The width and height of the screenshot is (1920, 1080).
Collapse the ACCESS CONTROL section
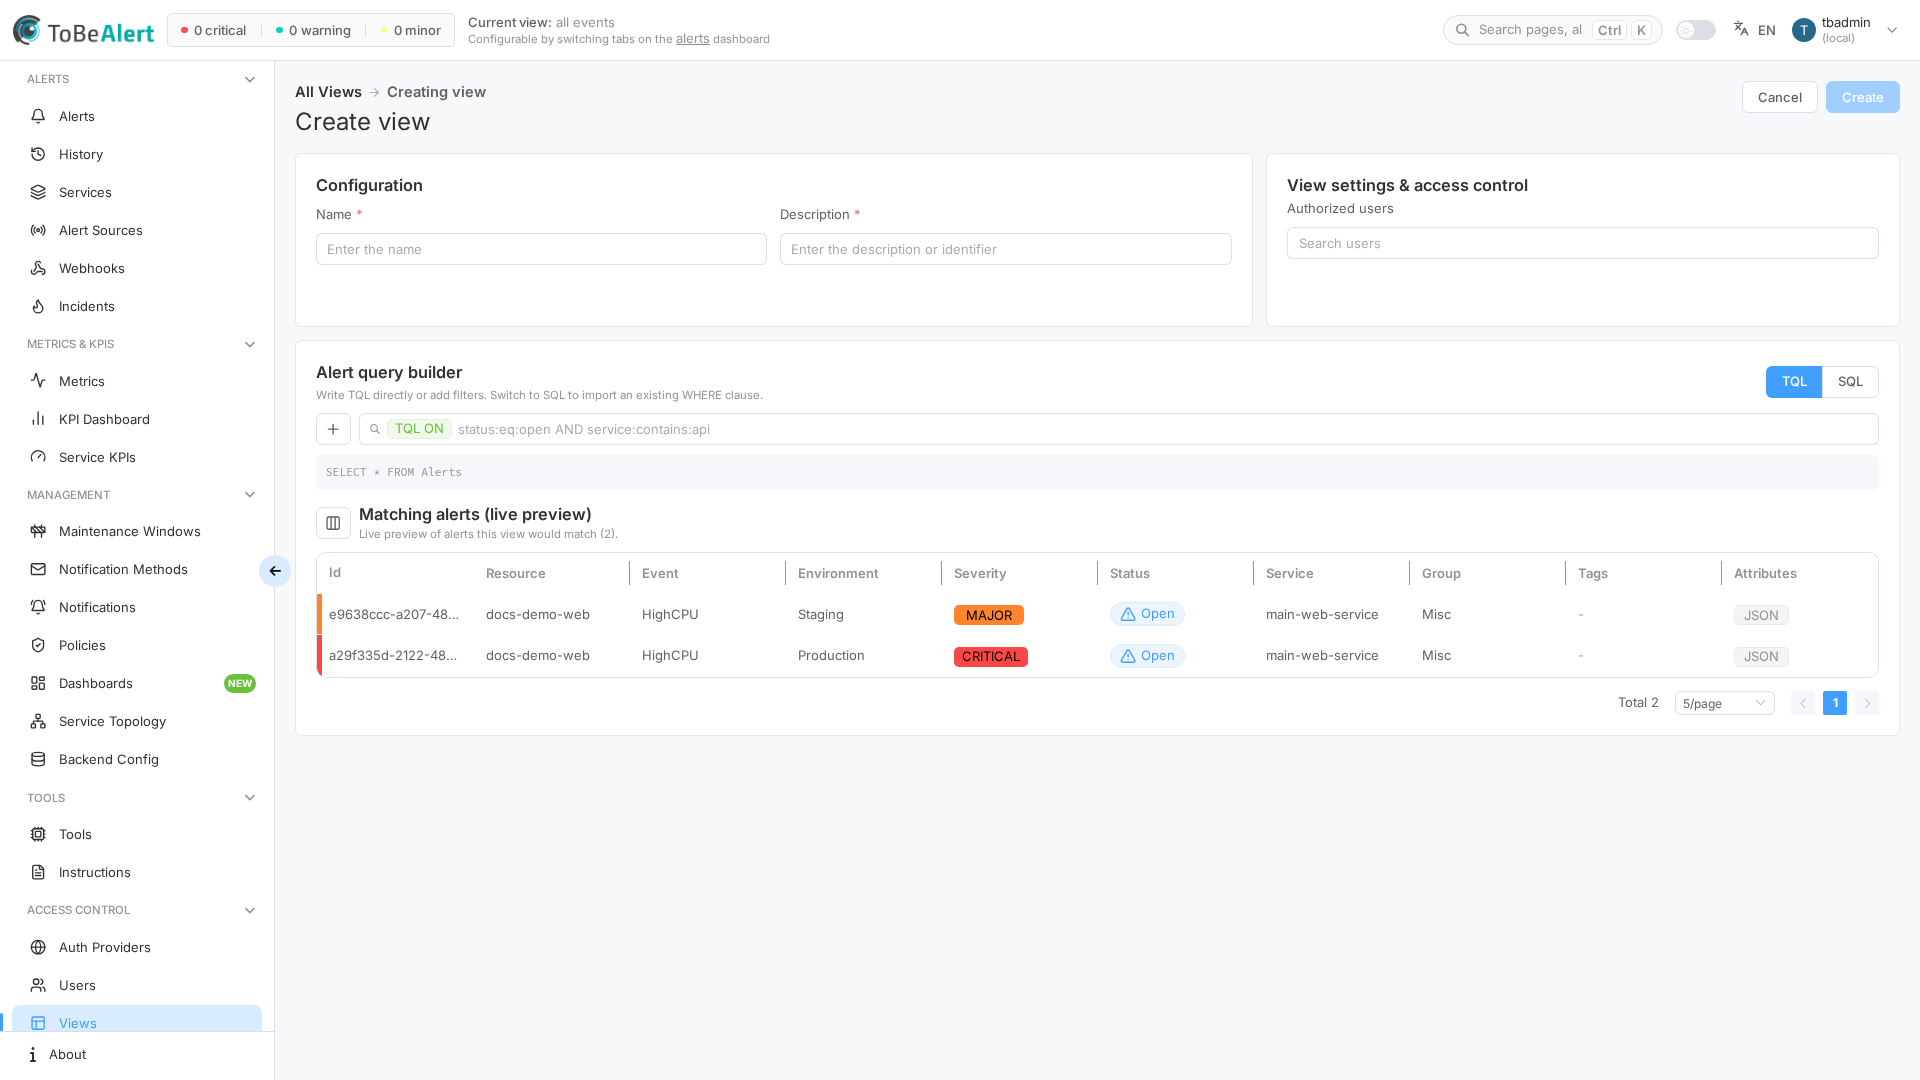pos(250,910)
